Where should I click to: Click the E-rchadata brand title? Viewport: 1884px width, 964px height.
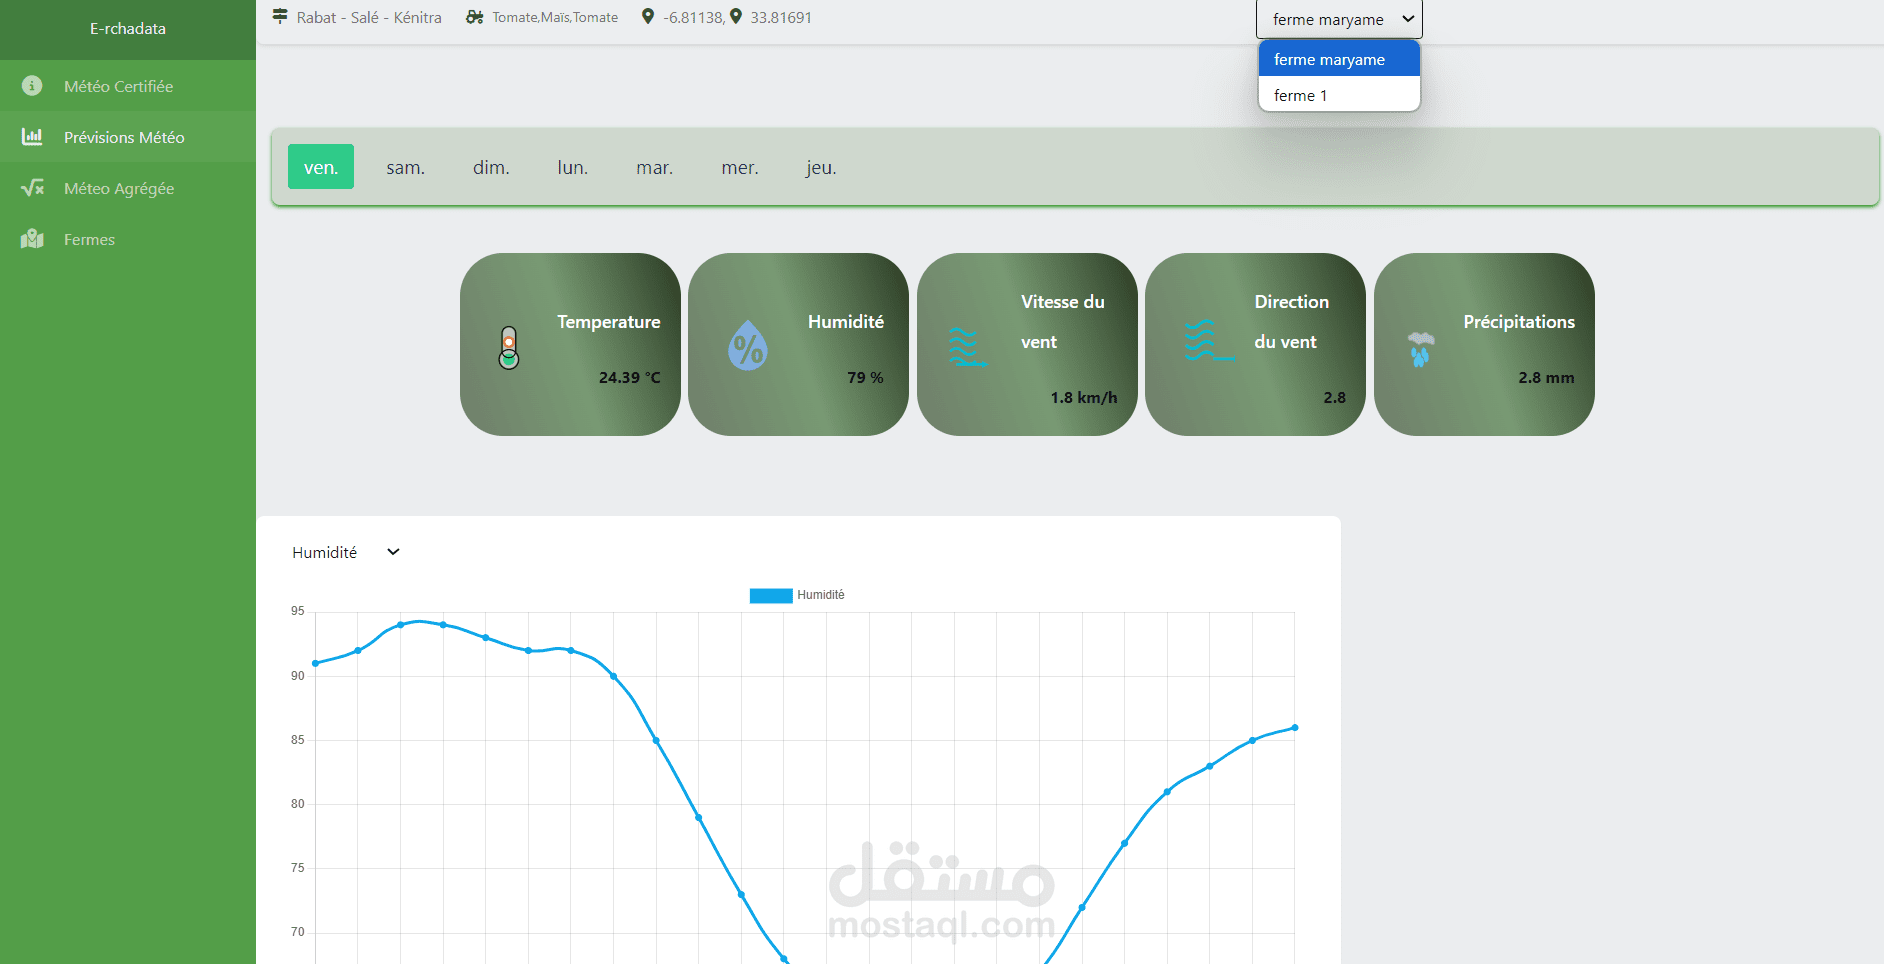tap(128, 28)
